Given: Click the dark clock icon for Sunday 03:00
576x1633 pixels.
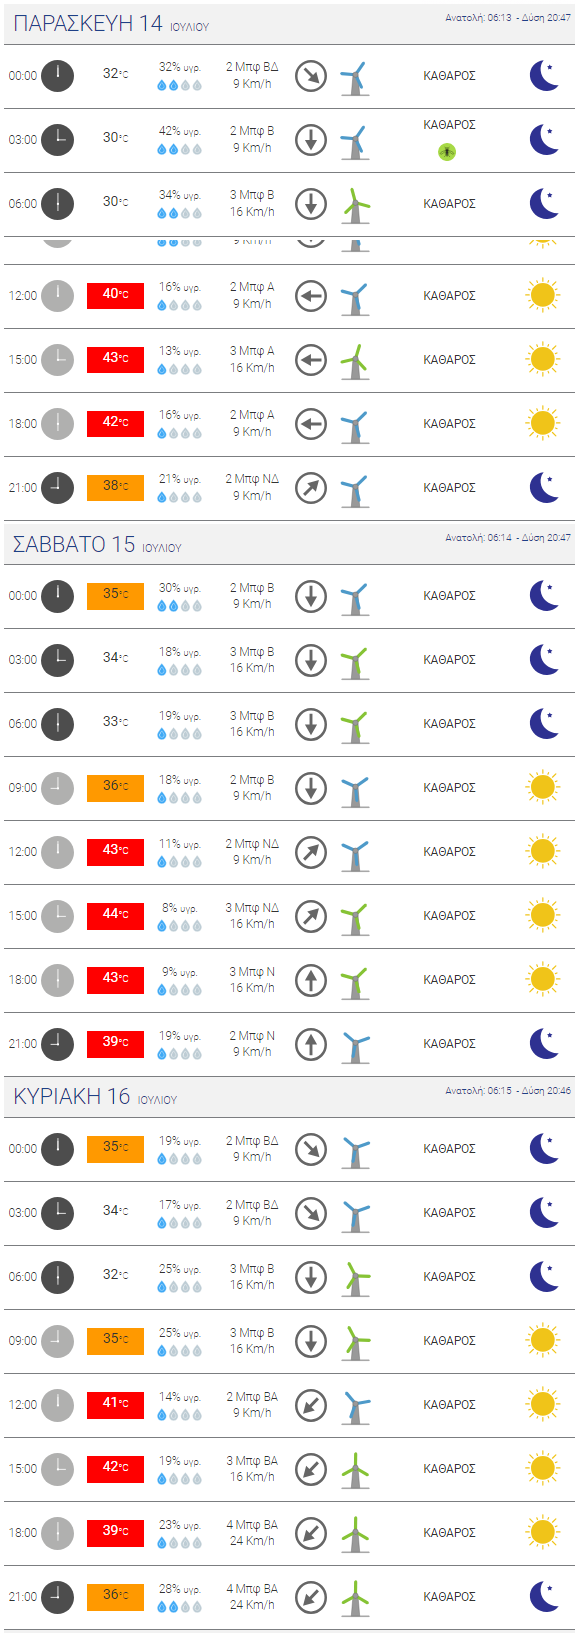Looking at the screenshot, I should (x=58, y=1213).
